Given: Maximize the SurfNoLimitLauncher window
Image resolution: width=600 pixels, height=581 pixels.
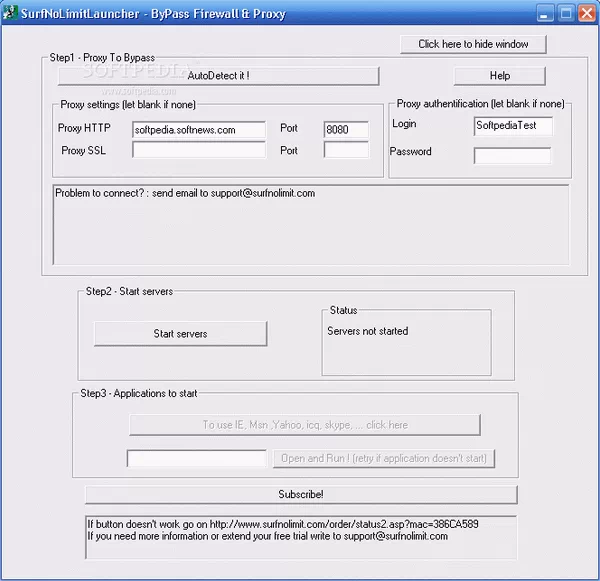Looking at the screenshot, I should 566,13.
